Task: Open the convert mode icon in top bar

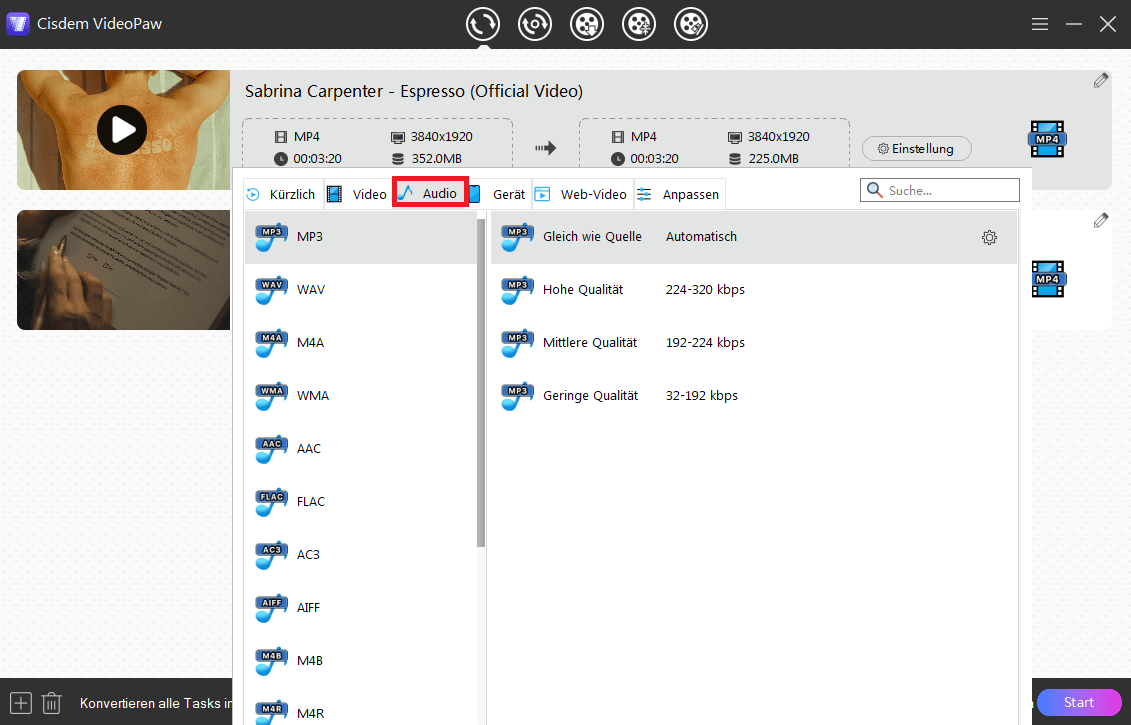Action: (x=483, y=24)
